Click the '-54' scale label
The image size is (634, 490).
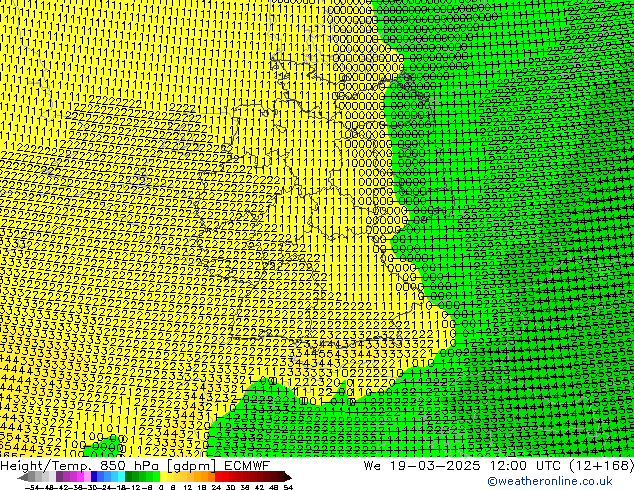point(32,487)
